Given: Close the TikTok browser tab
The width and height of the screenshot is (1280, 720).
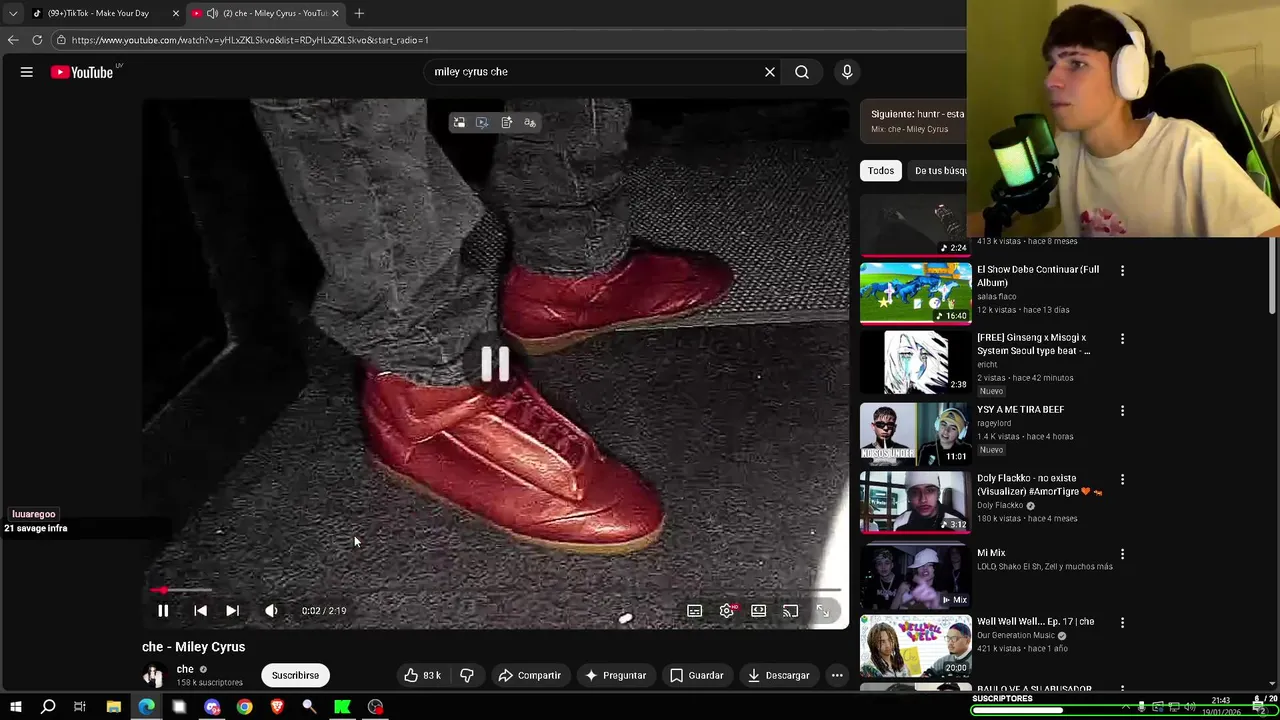Looking at the screenshot, I should coord(175,13).
